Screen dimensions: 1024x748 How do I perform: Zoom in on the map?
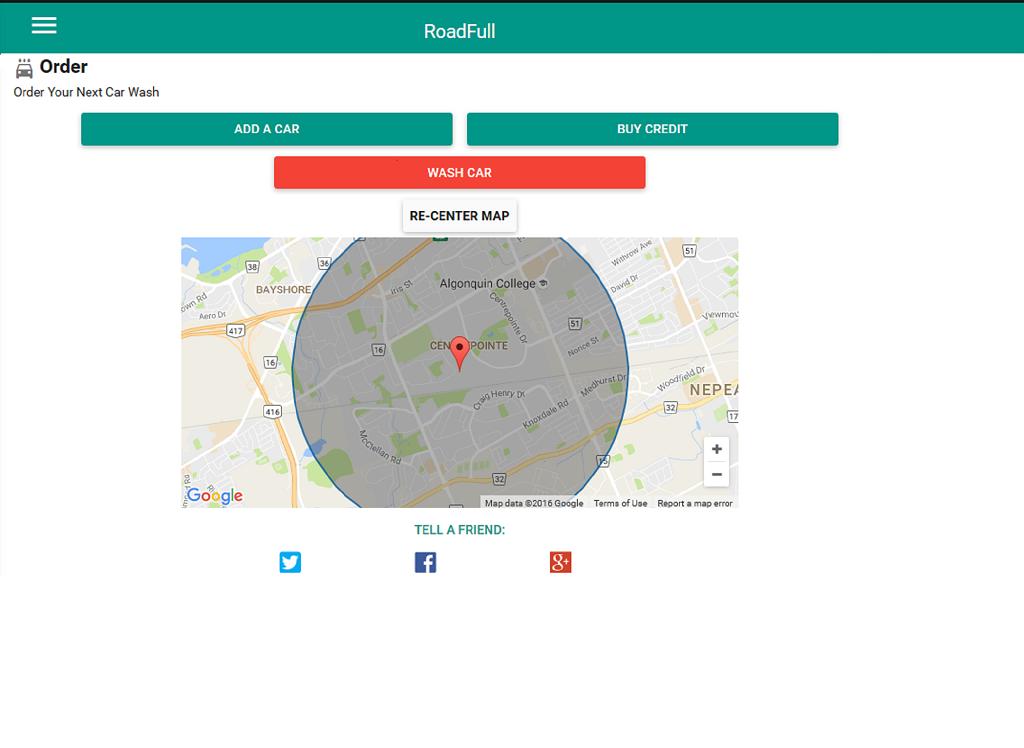[x=716, y=449]
